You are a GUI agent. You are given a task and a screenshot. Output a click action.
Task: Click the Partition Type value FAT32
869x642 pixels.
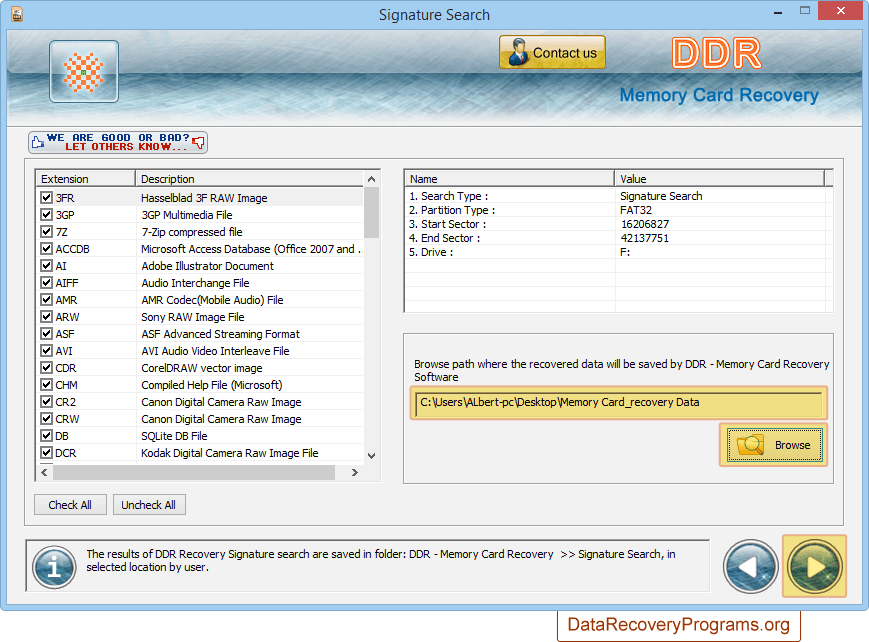[636, 210]
